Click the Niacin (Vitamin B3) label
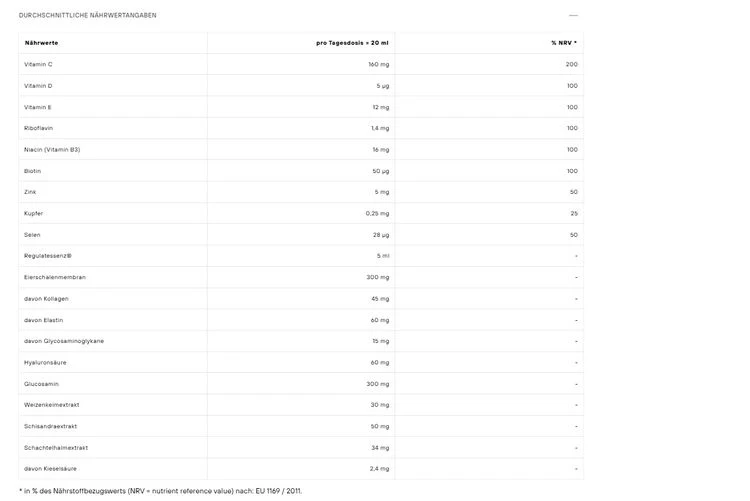 point(52,150)
